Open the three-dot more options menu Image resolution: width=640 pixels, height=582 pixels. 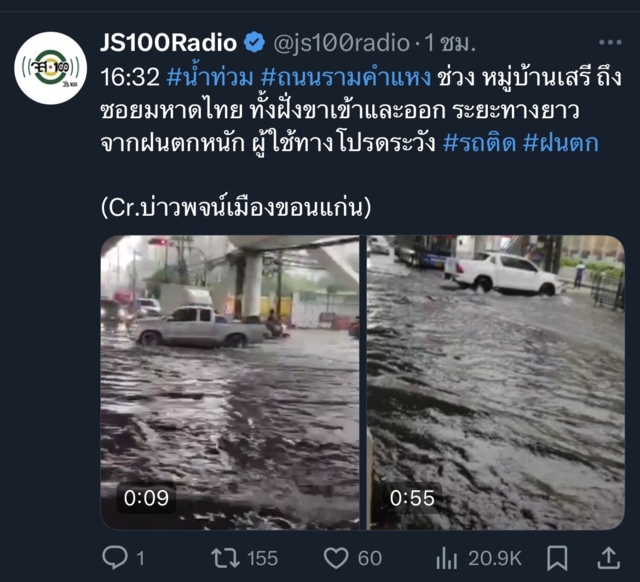610,42
